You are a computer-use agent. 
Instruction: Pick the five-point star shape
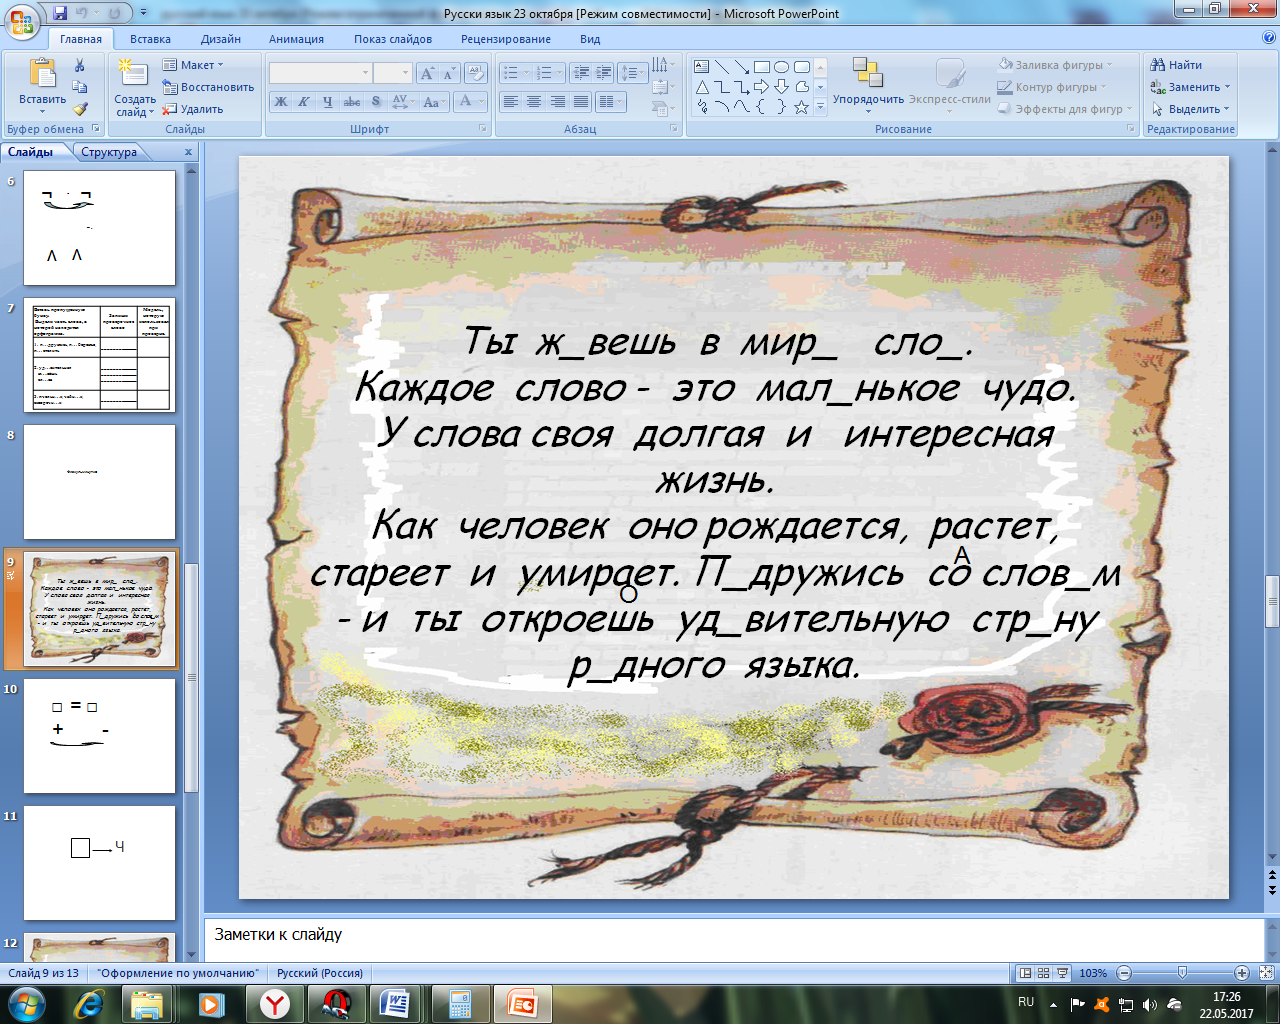tap(801, 107)
